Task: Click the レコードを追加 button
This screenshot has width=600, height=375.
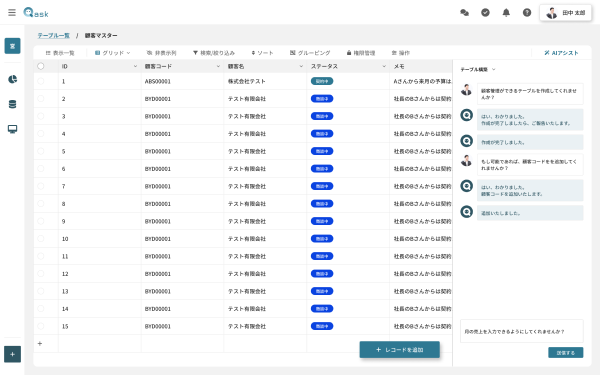Action: tap(399, 350)
